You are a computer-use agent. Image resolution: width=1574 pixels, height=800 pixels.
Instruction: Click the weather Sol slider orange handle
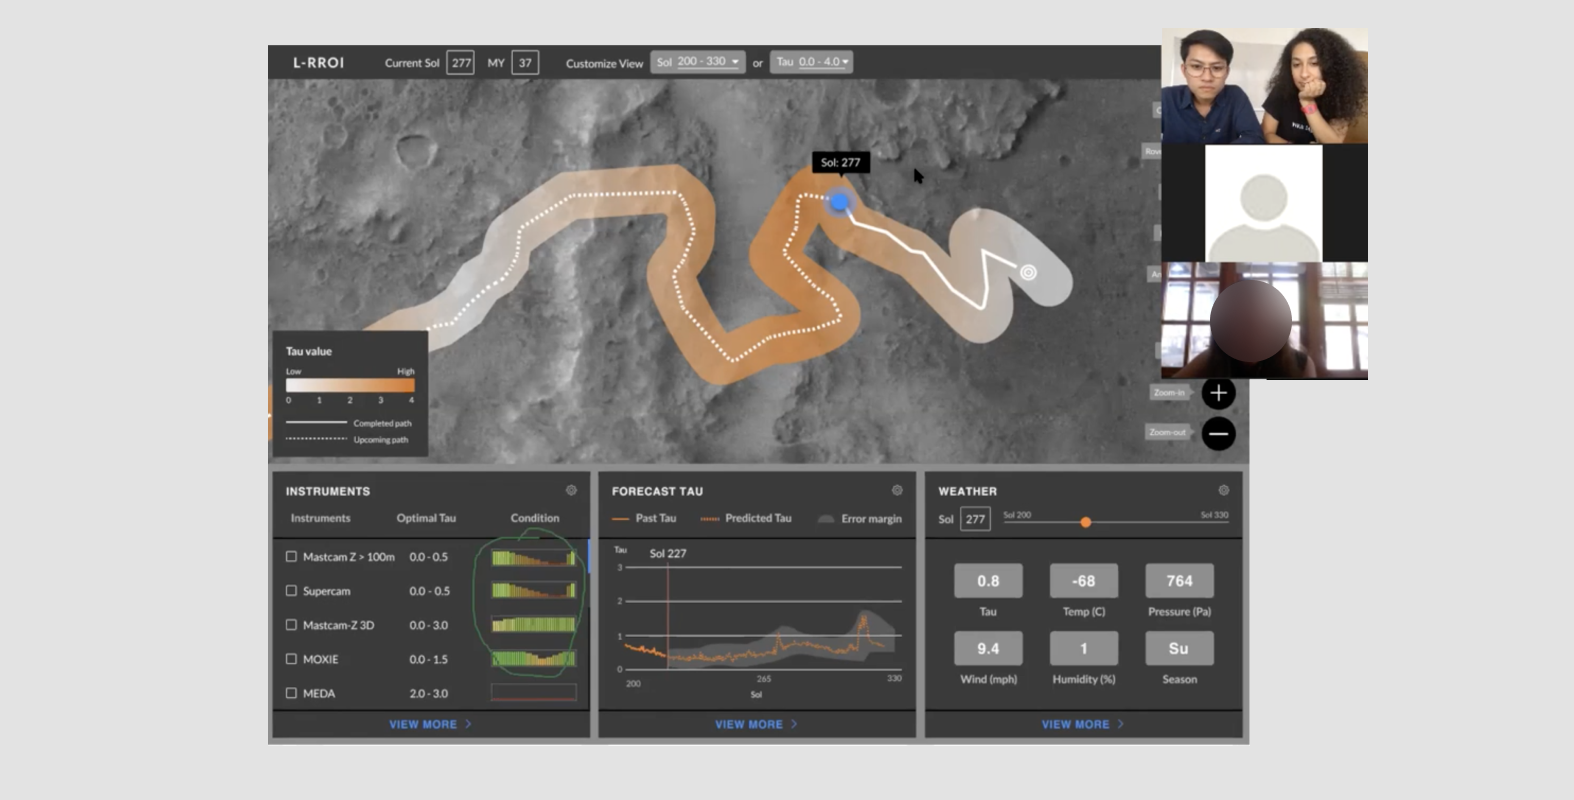1086,522
